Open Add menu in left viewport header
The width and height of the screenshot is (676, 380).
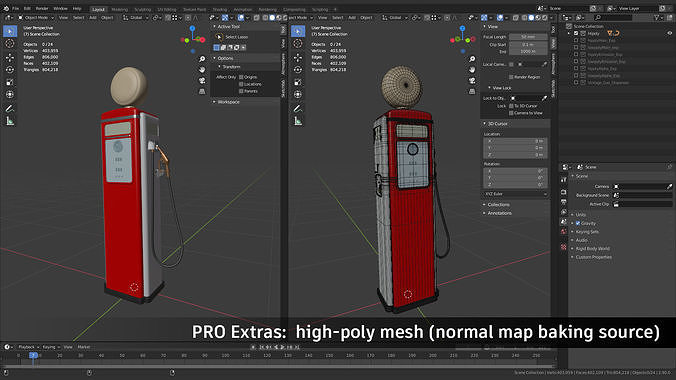[x=93, y=18]
